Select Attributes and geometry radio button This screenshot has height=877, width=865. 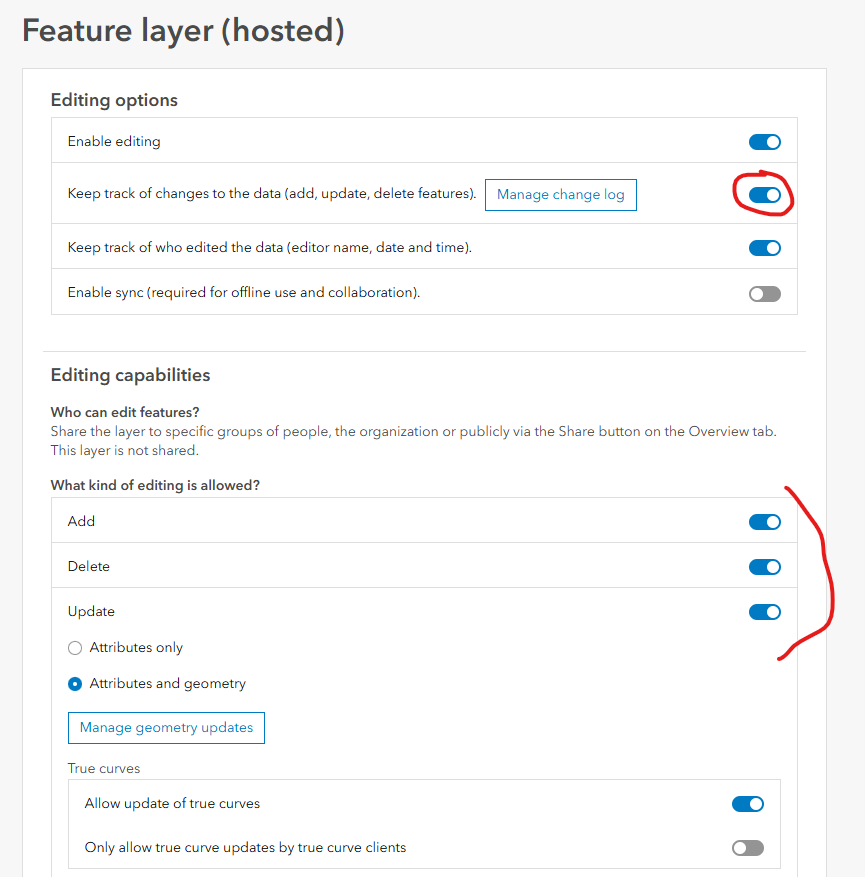click(x=75, y=684)
